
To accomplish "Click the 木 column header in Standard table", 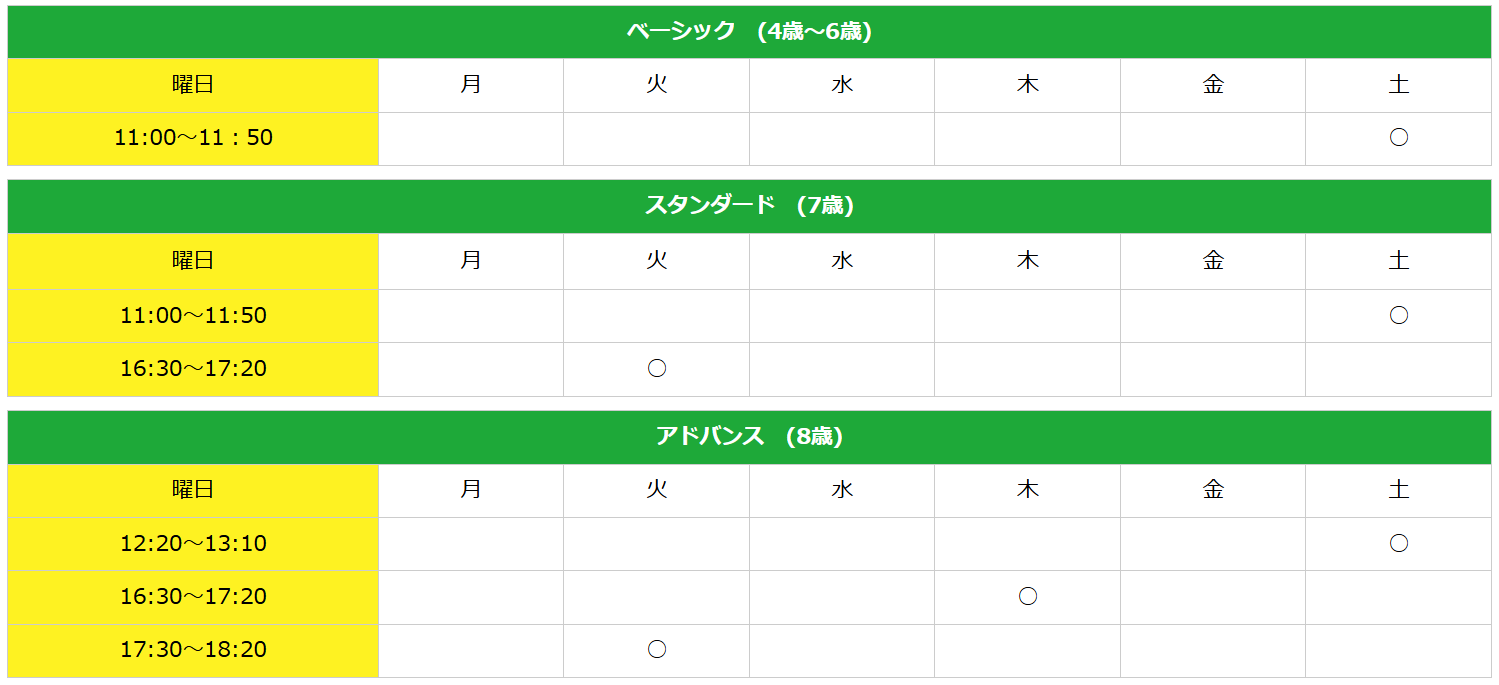I will coord(1027,261).
